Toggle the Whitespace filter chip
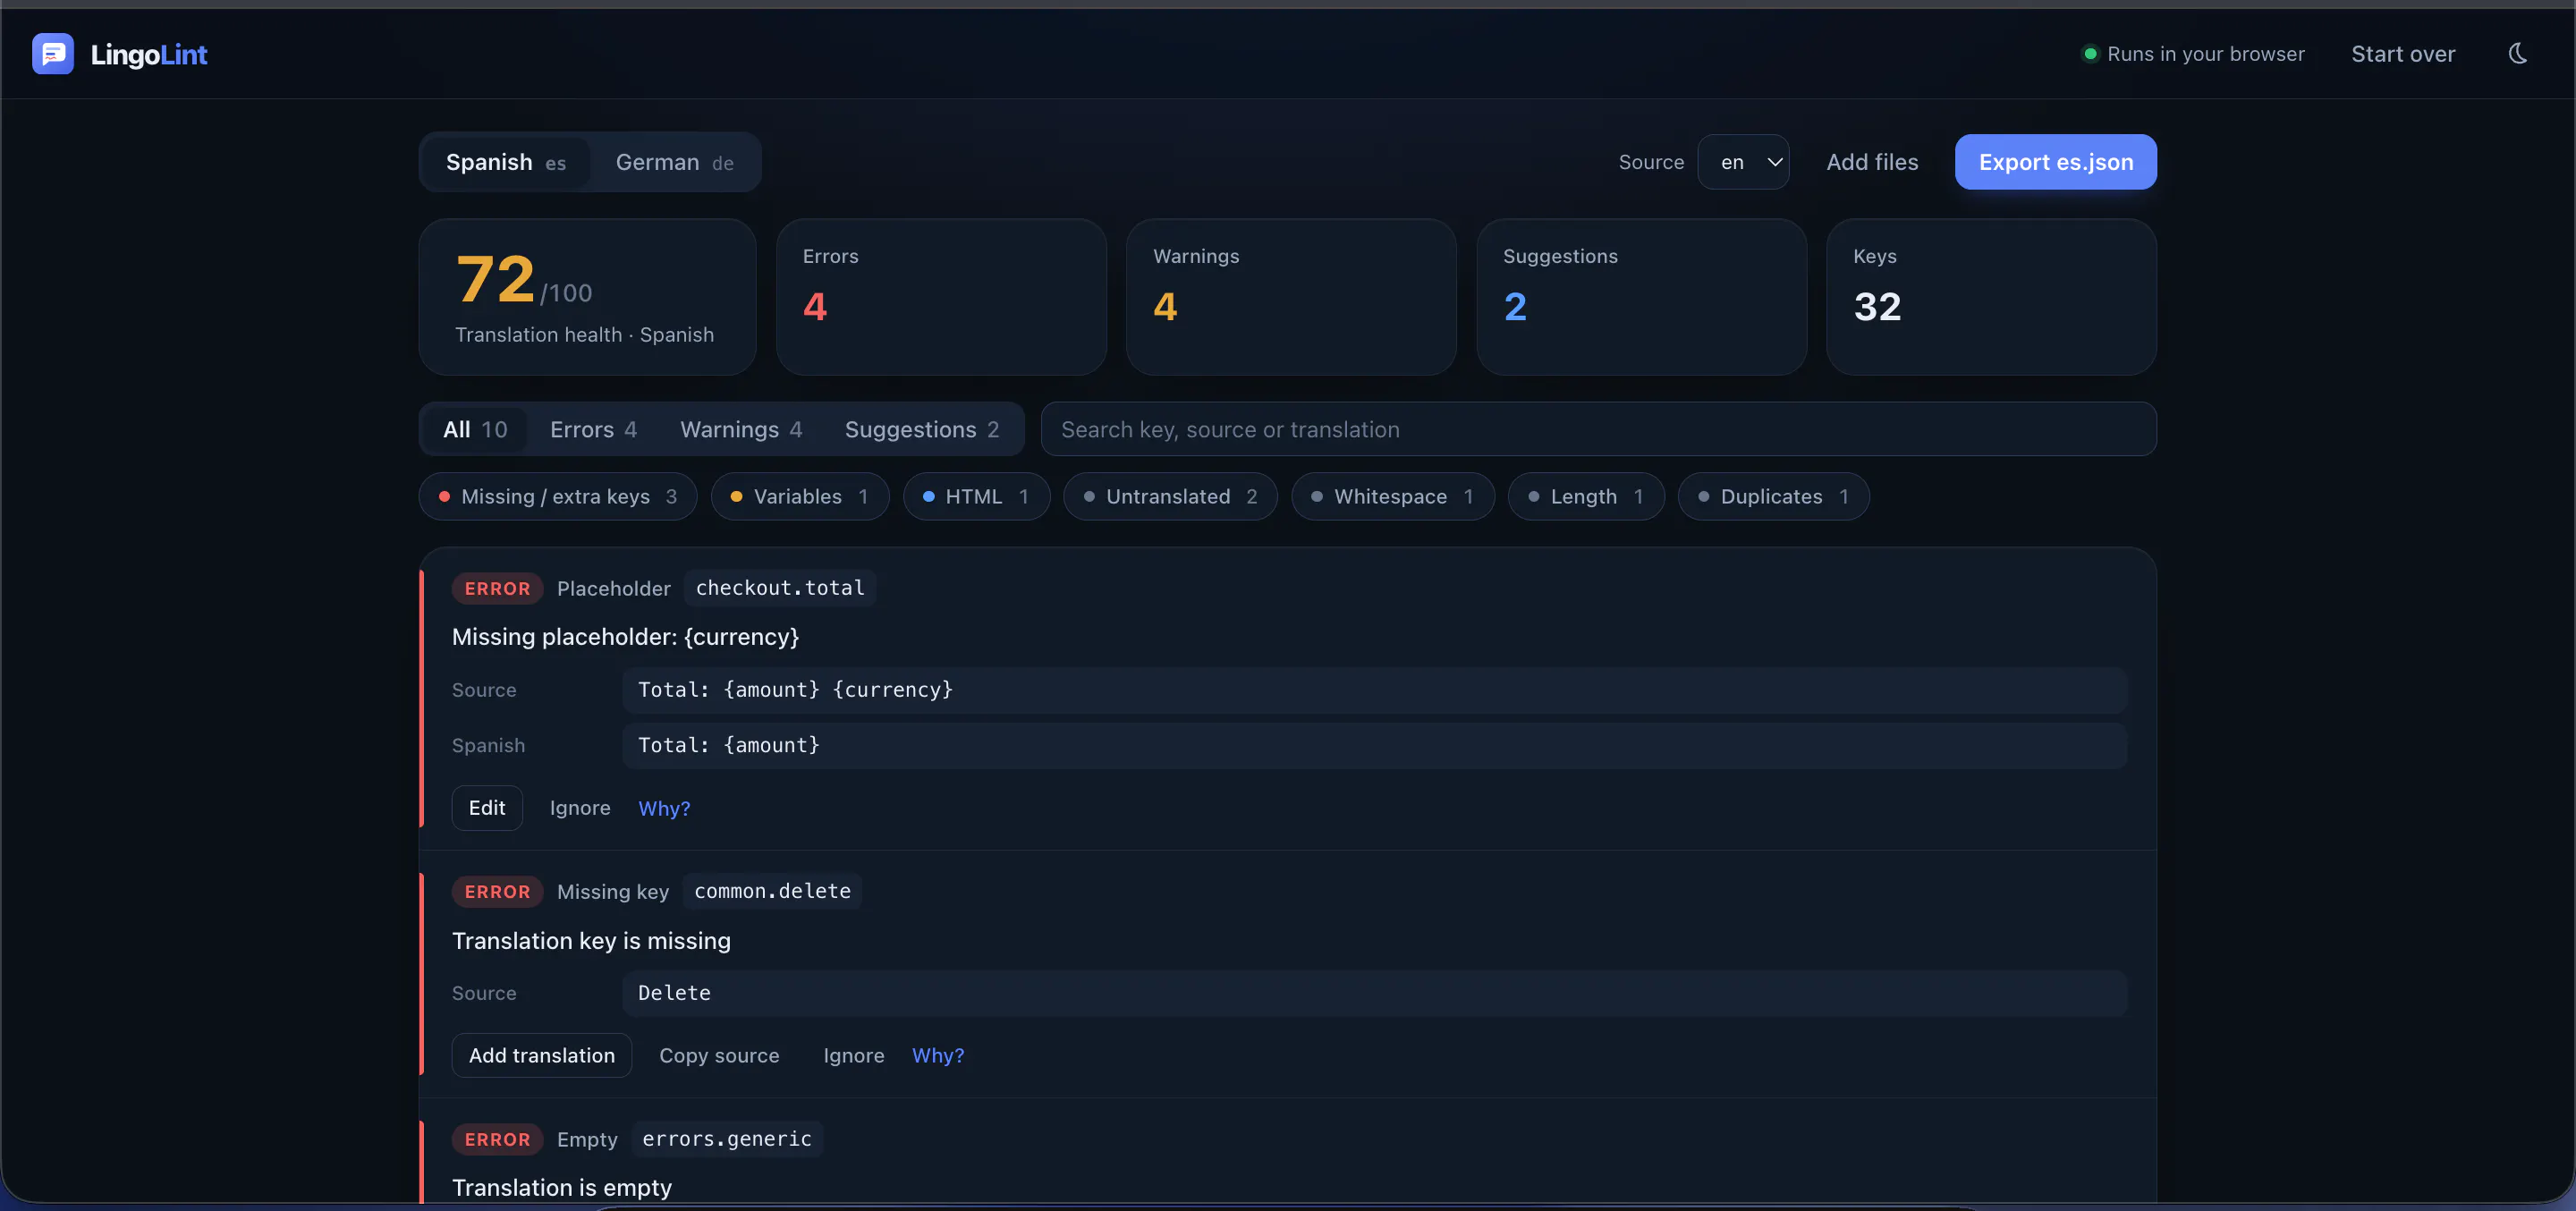 tap(1393, 496)
